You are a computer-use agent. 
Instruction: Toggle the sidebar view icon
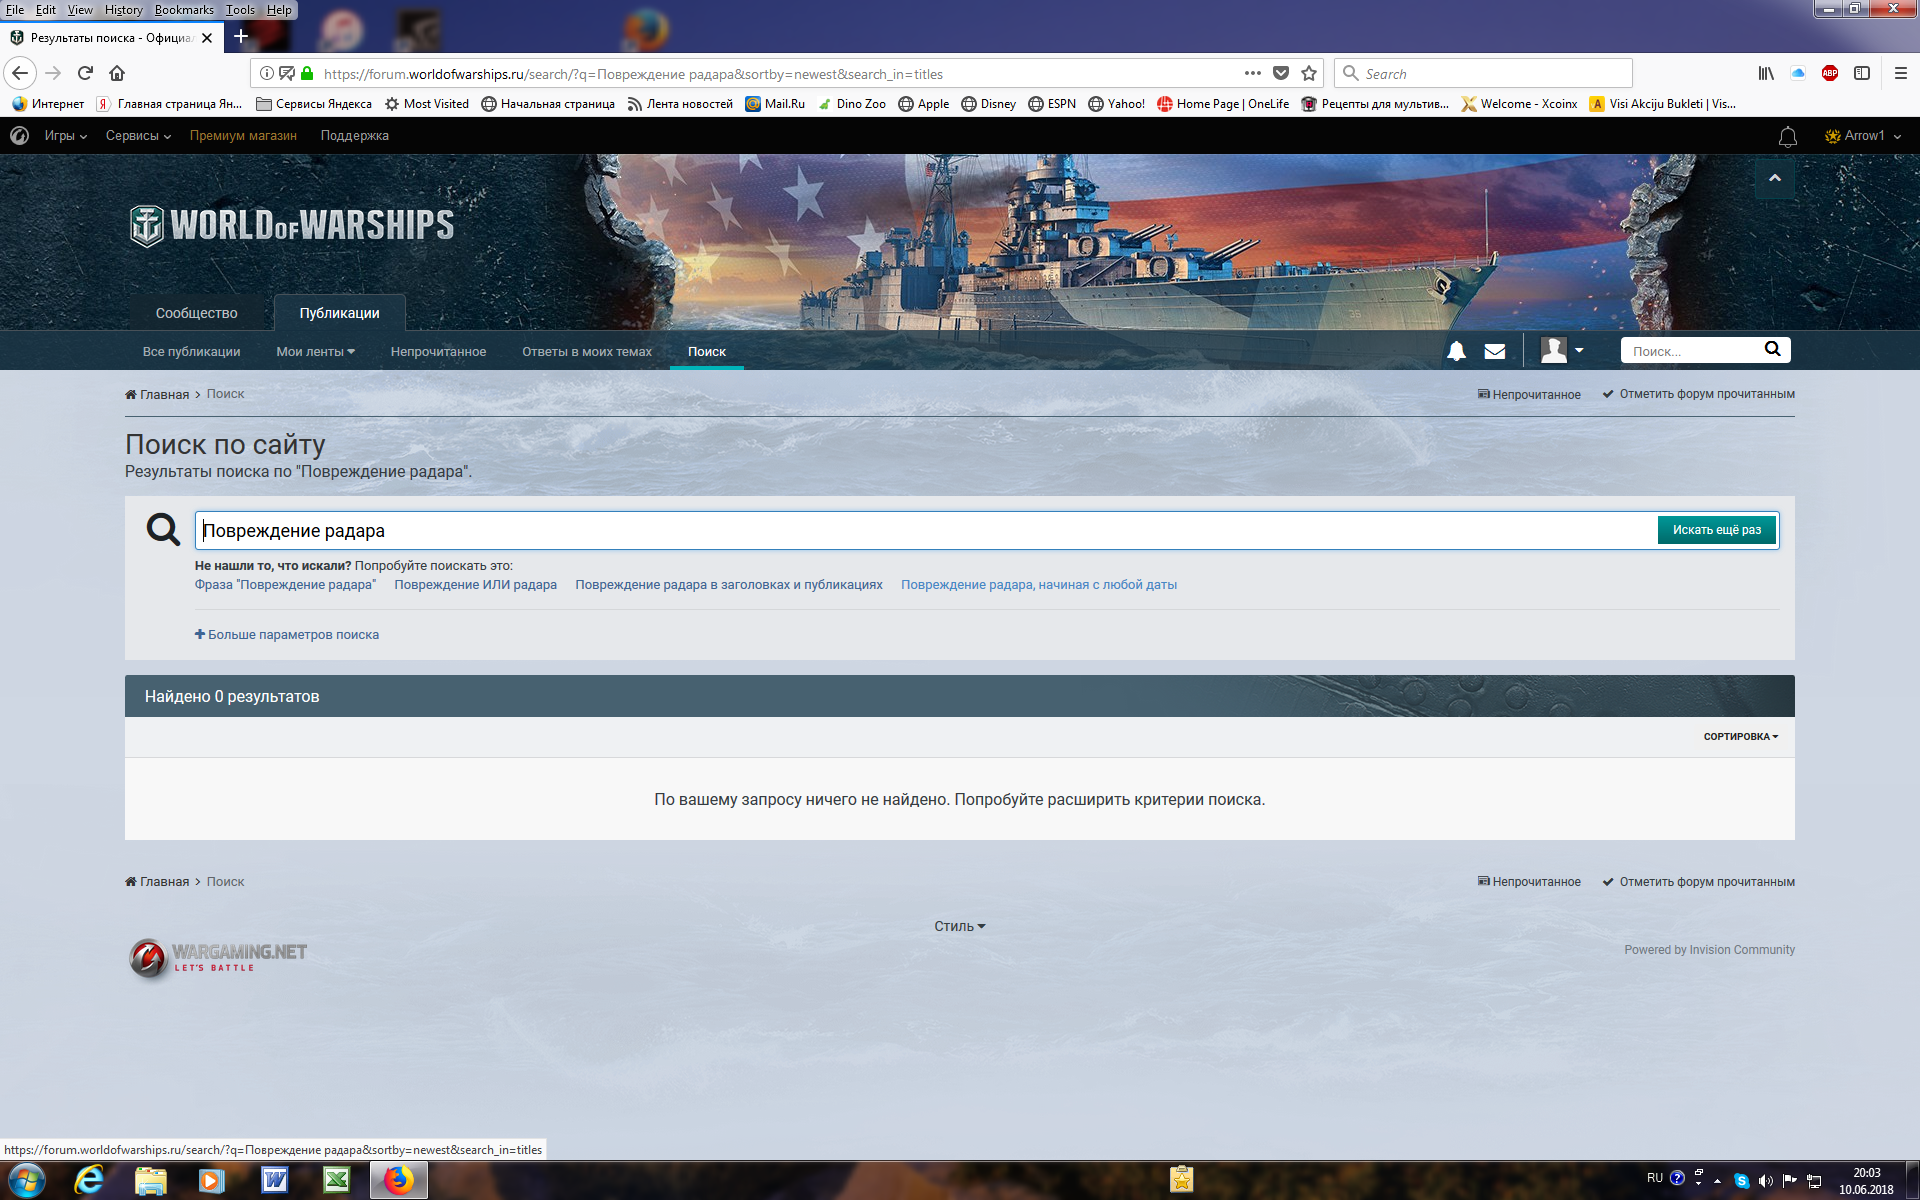1862,73
